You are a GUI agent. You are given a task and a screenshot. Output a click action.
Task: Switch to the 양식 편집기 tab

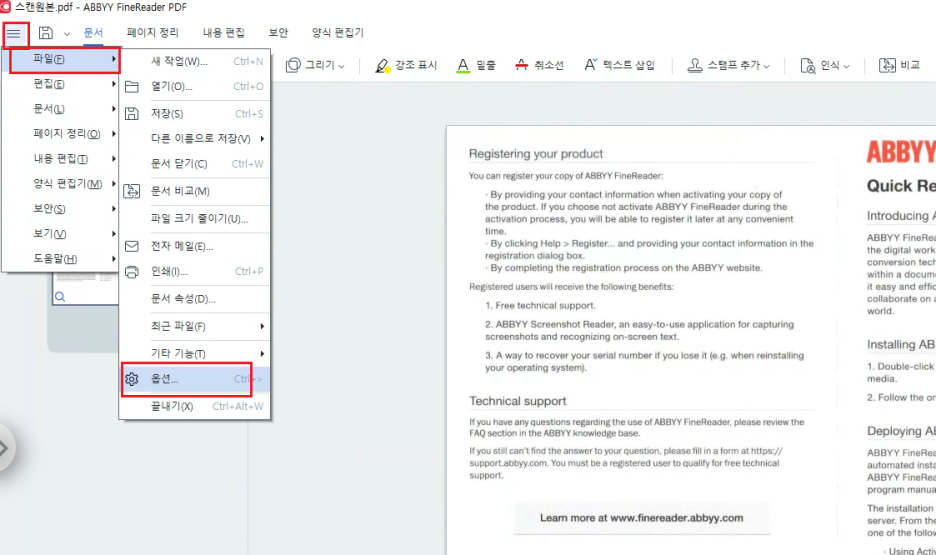(x=338, y=33)
